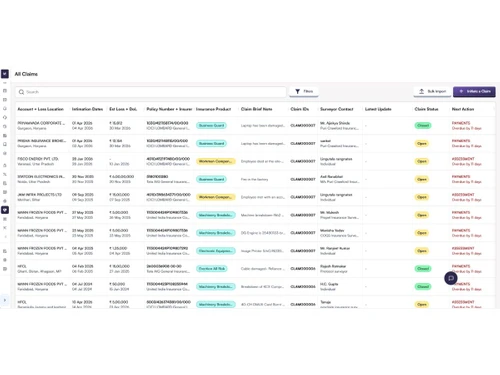Click the Policy Number + Insurer column header

[169, 109]
